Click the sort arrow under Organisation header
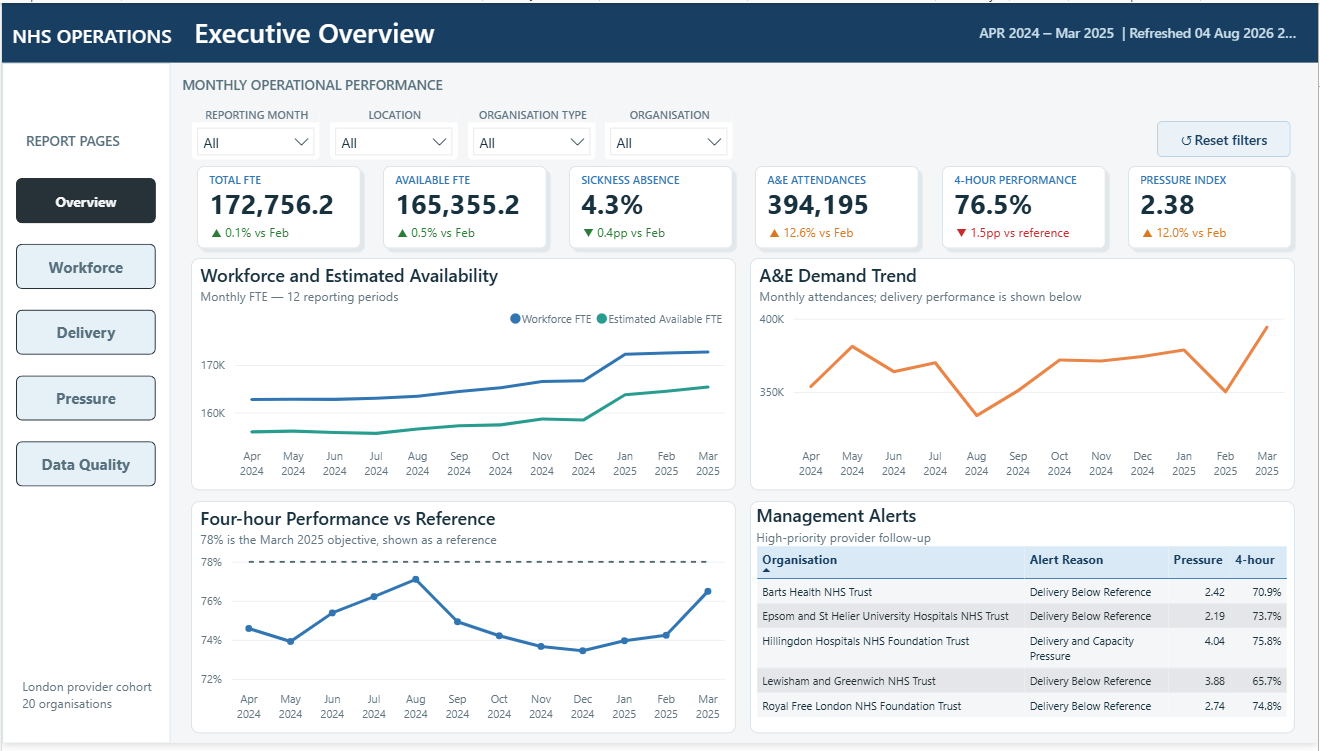1320x751 pixels. click(x=766, y=571)
